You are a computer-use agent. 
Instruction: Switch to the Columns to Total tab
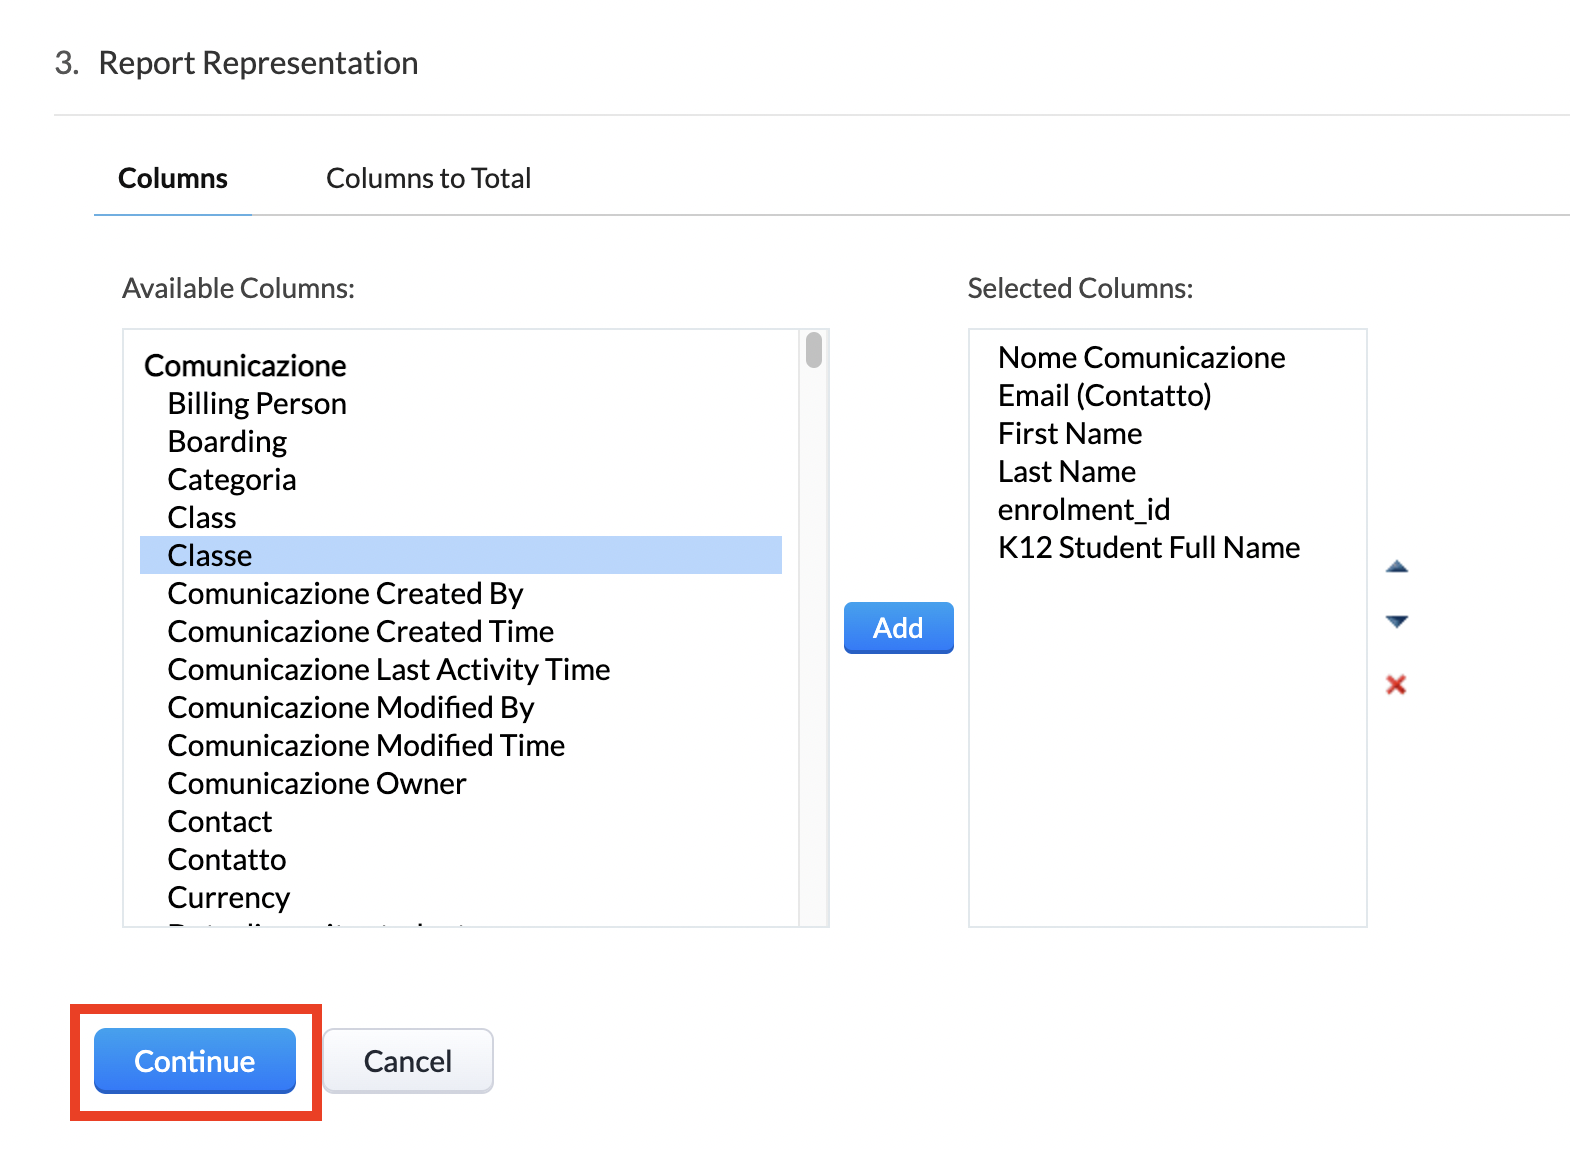(428, 179)
